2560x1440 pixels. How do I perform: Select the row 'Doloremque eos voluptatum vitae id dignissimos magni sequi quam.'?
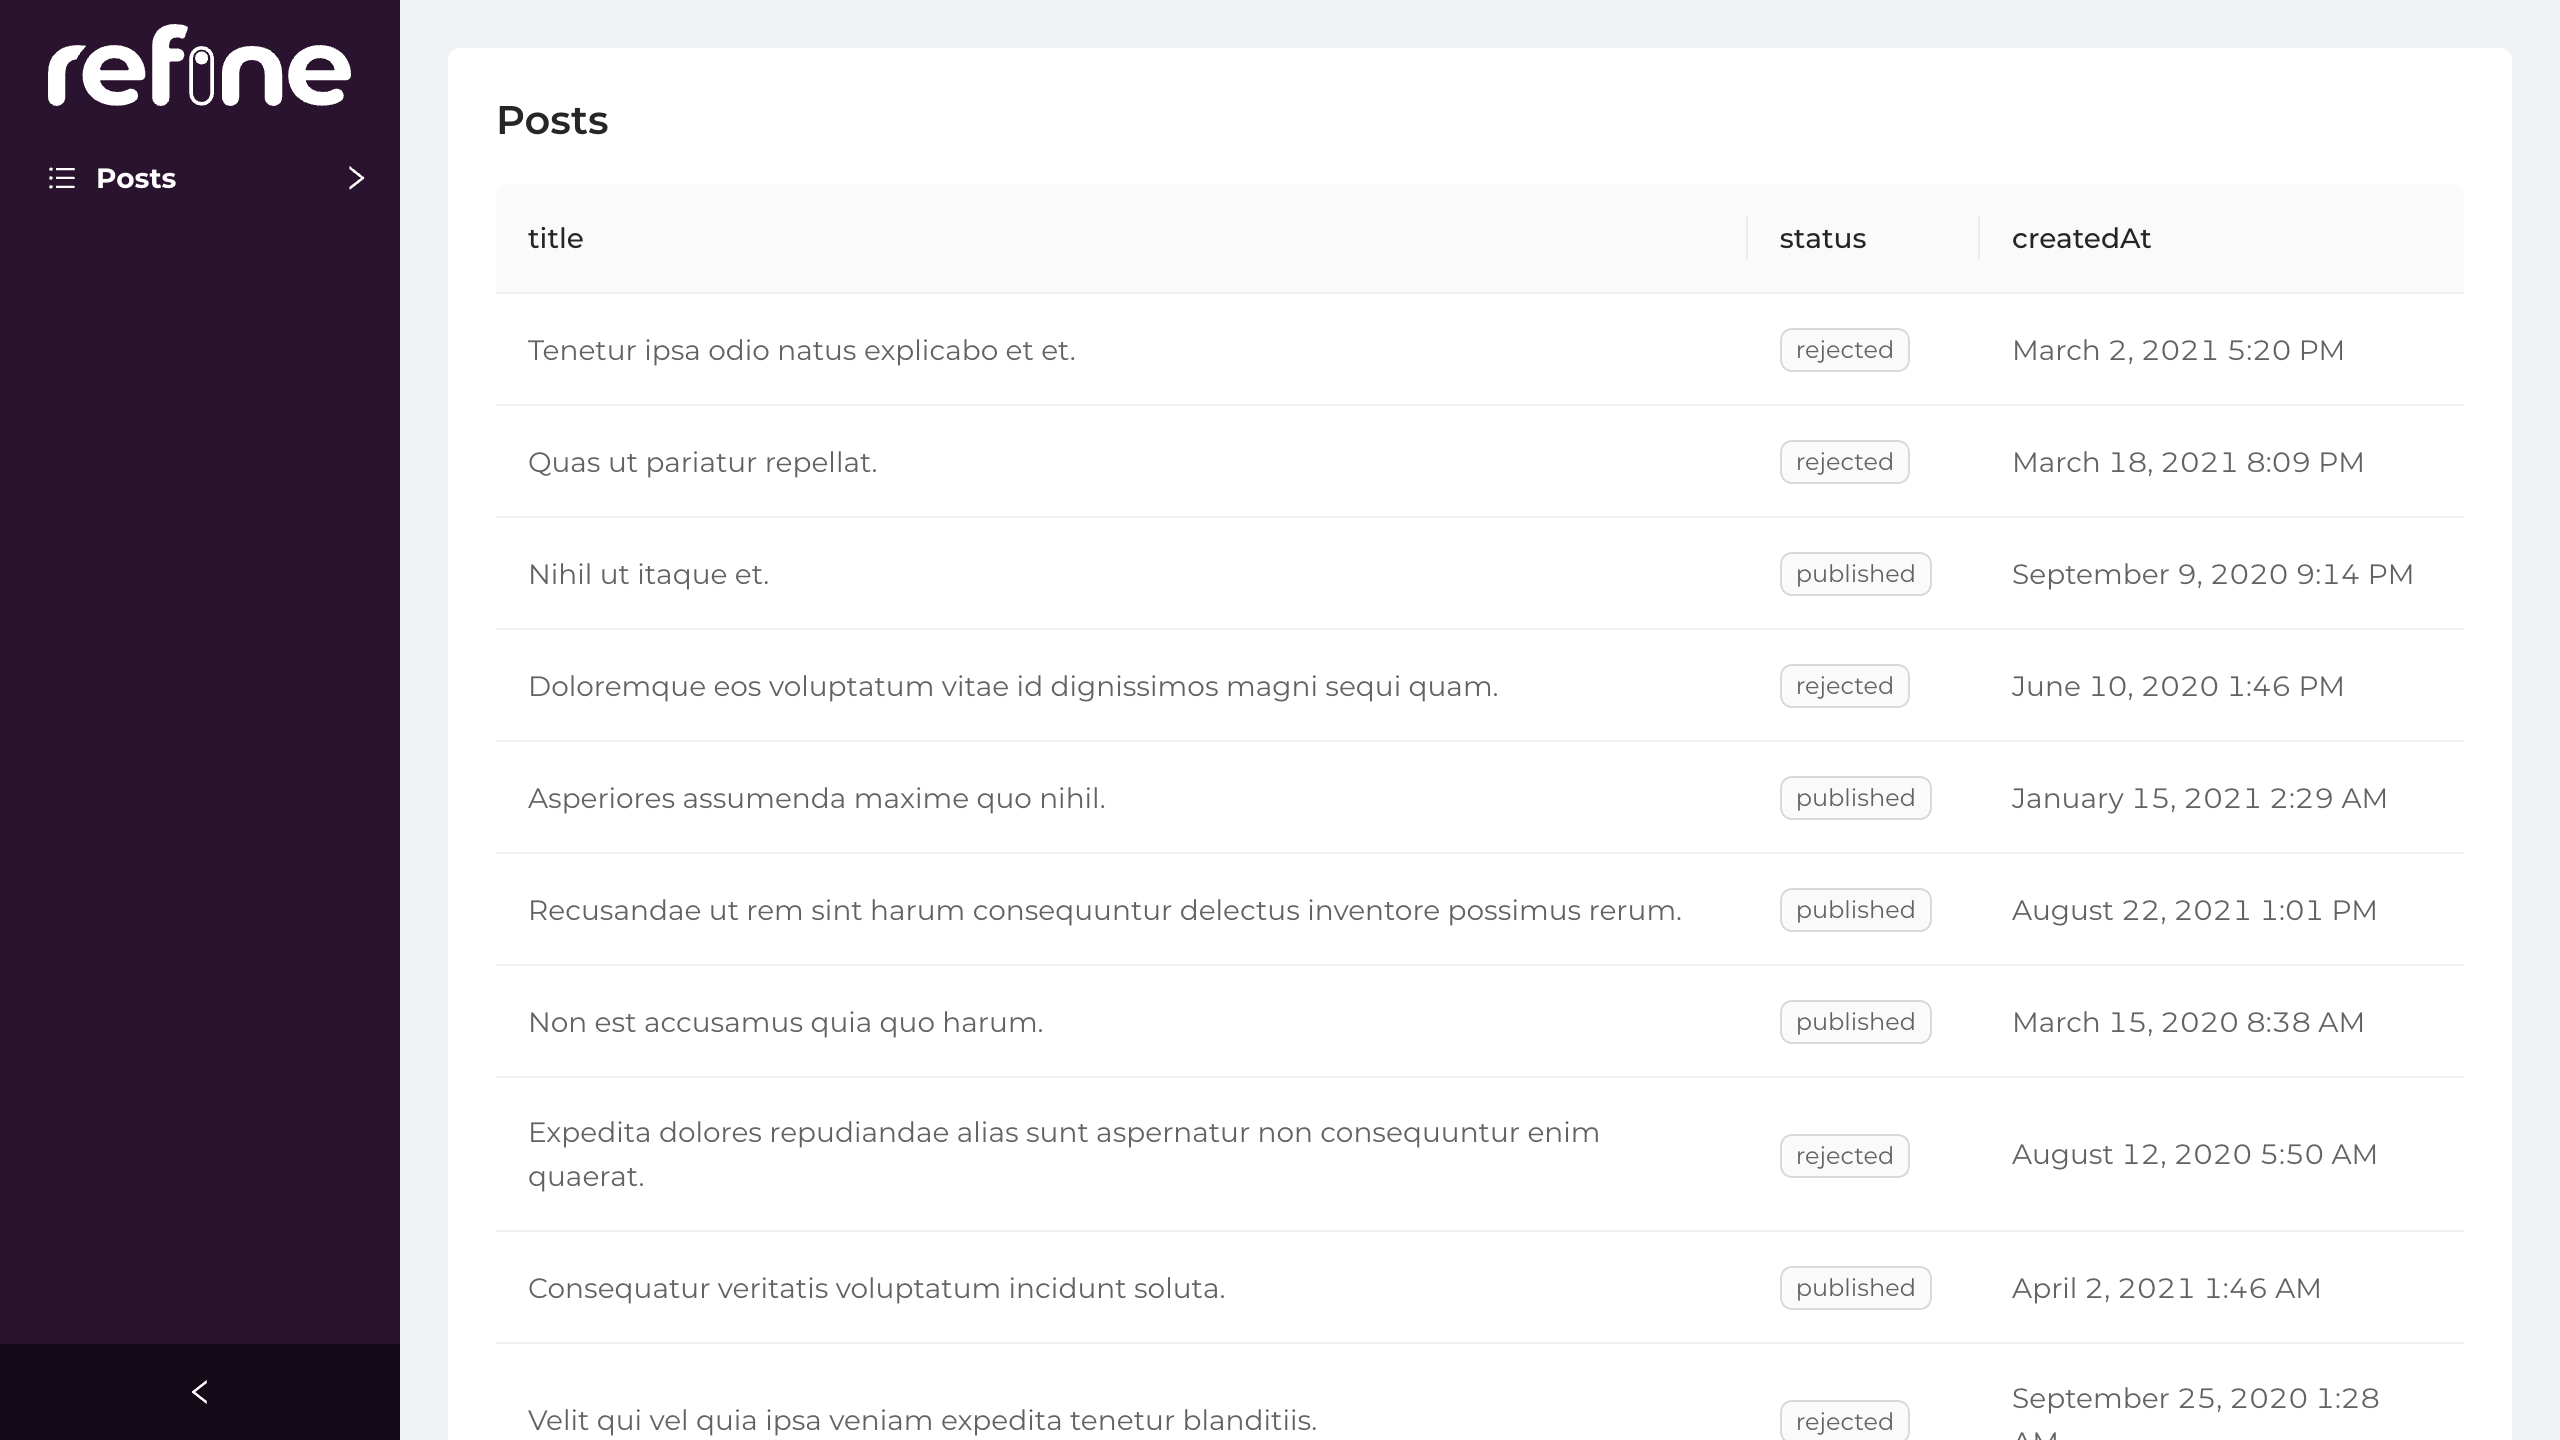(1012, 685)
